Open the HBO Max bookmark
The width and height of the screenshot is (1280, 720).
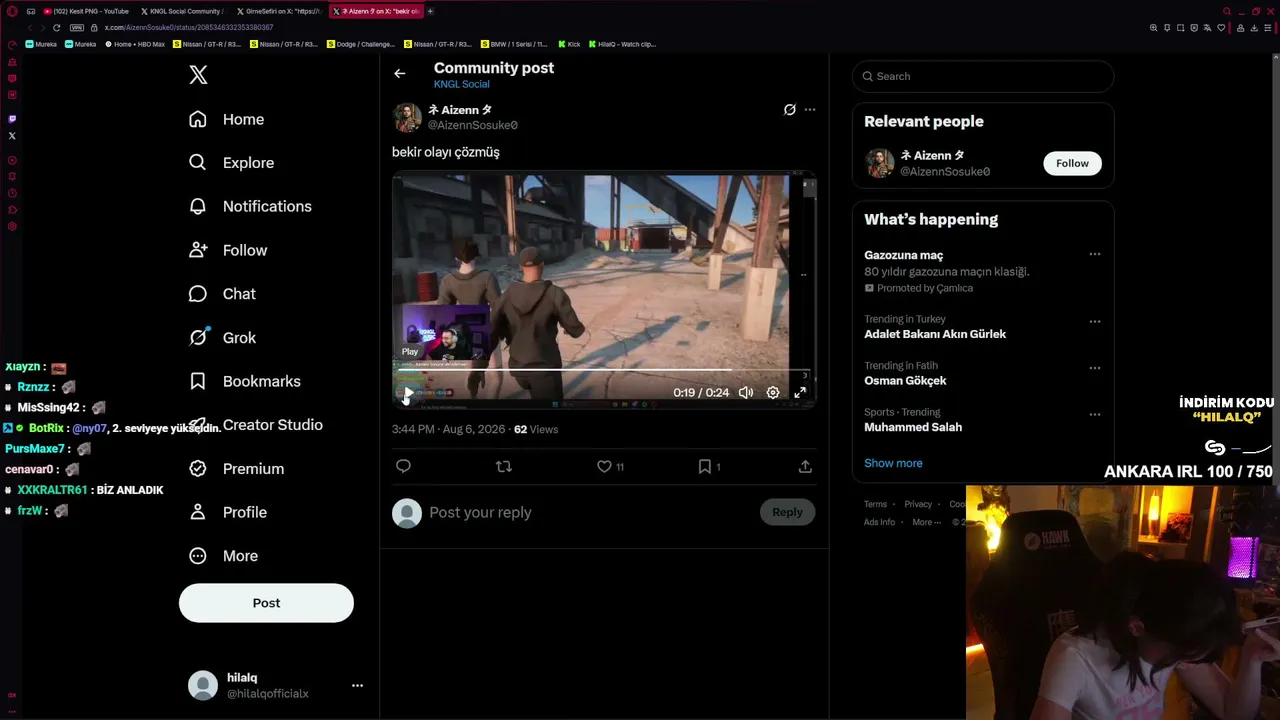tap(135, 44)
